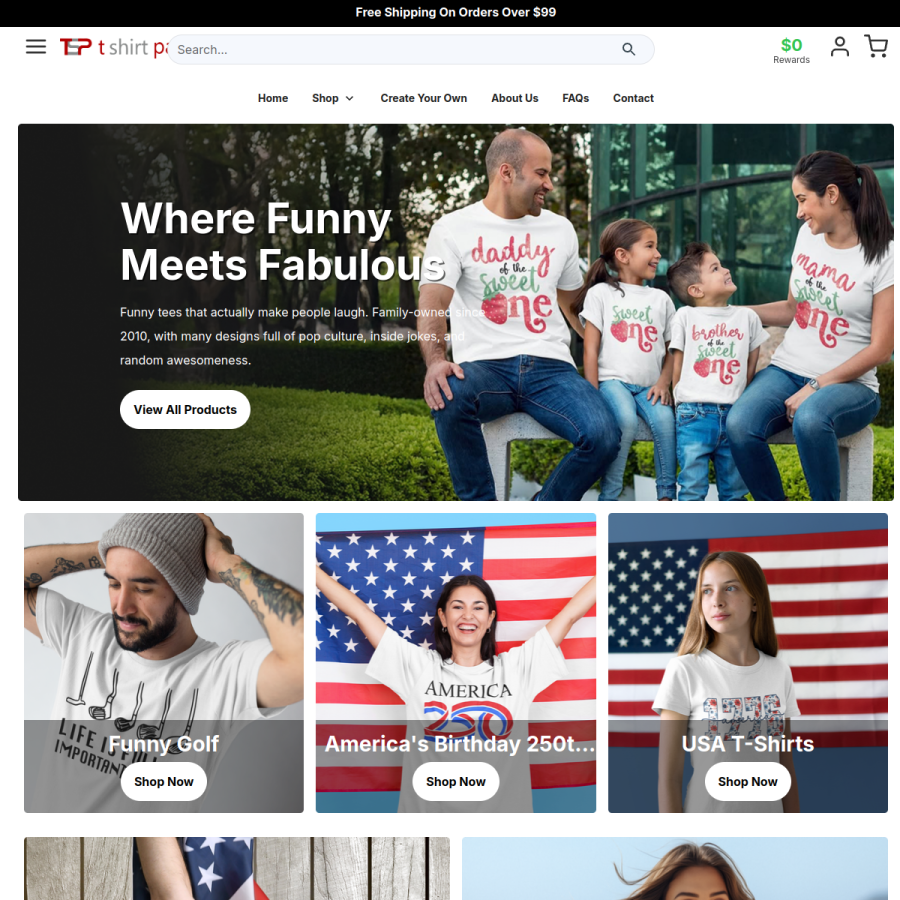Open FAQs page
This screenshot has height=900, width=900.
tap(576, 98)
